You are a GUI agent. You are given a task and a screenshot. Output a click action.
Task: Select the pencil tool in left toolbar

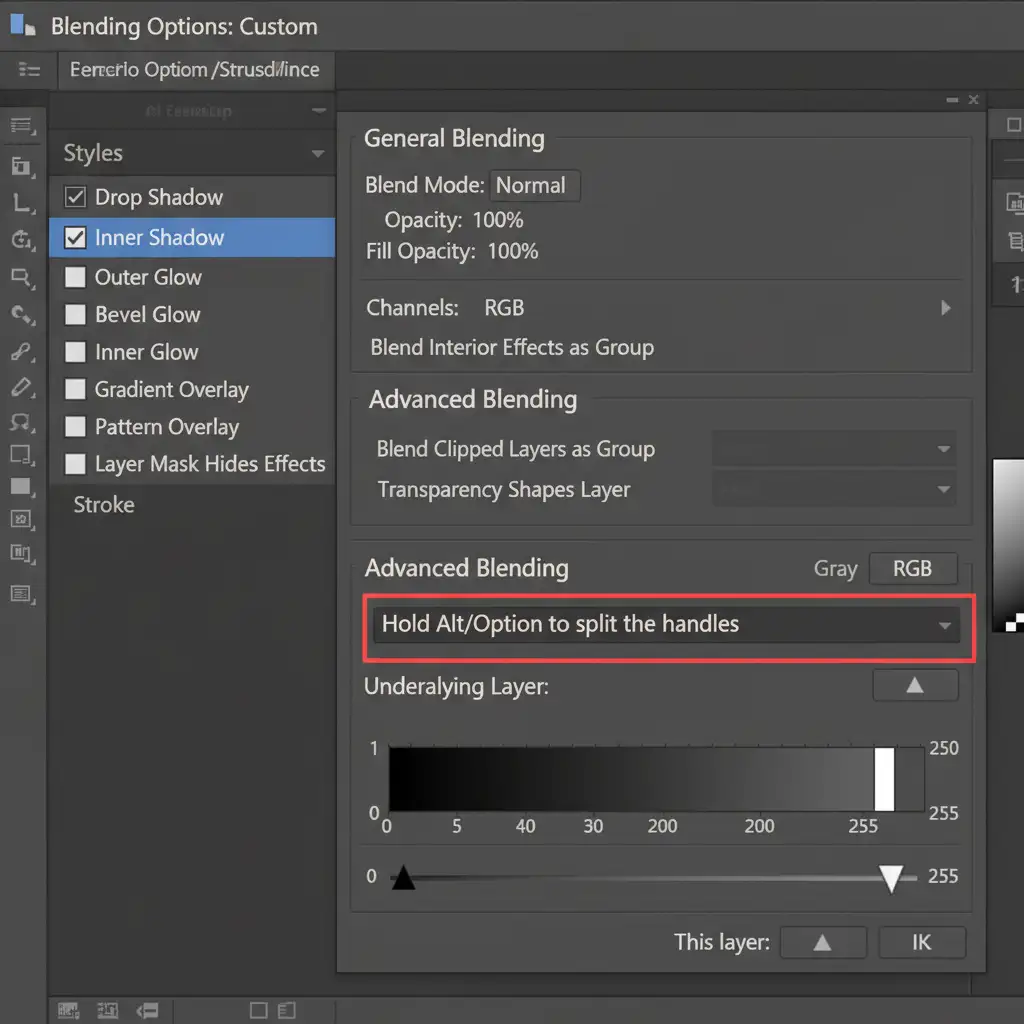(x=21, y=387)
